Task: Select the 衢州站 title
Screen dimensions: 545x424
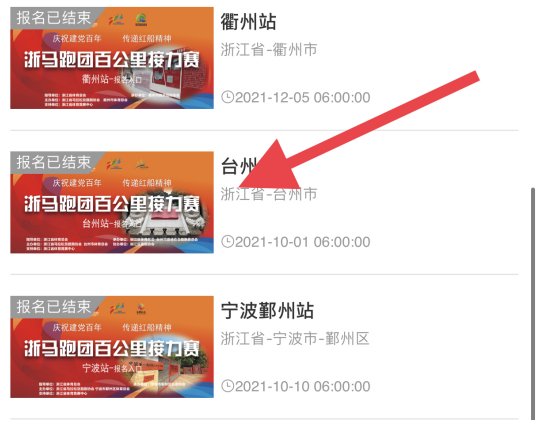Action: pos(249,22)
